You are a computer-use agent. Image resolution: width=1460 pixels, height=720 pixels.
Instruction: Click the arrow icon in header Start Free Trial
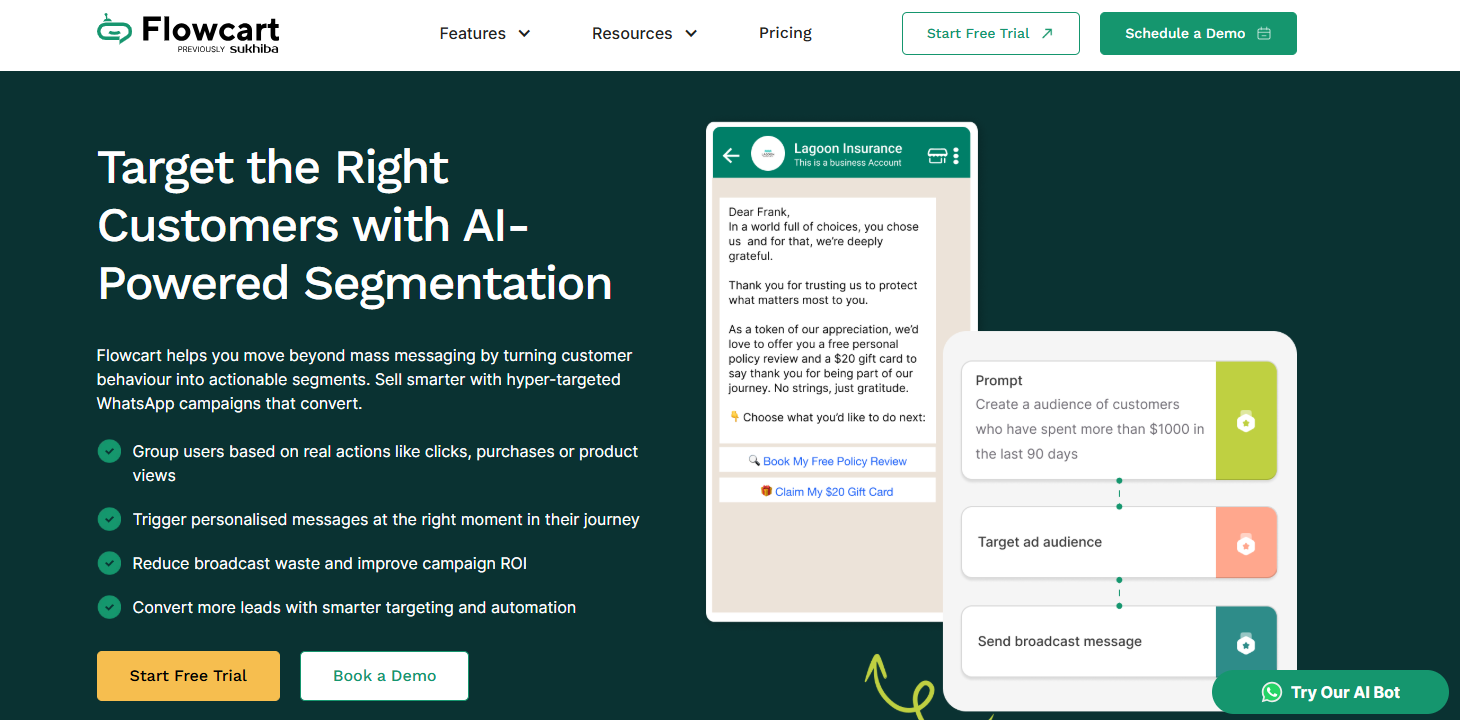(x=1047, y=33)
